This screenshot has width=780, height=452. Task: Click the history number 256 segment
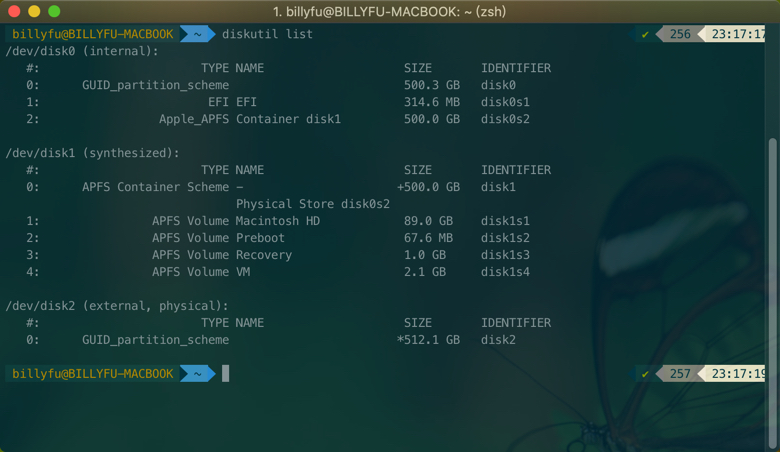coord(680,34)
